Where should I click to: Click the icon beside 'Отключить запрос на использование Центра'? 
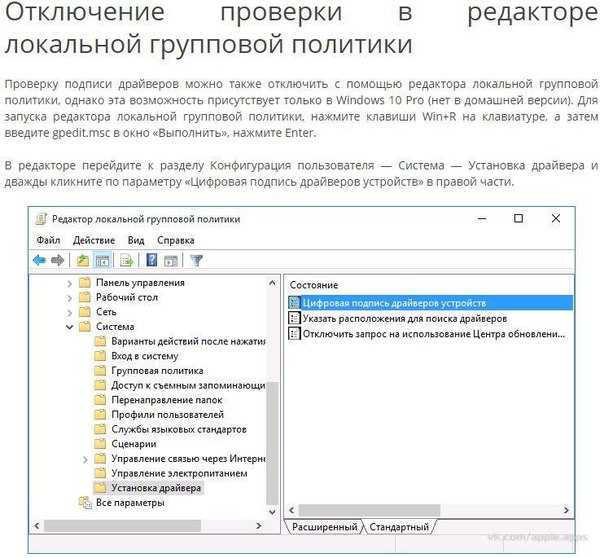tap(294, 333)
